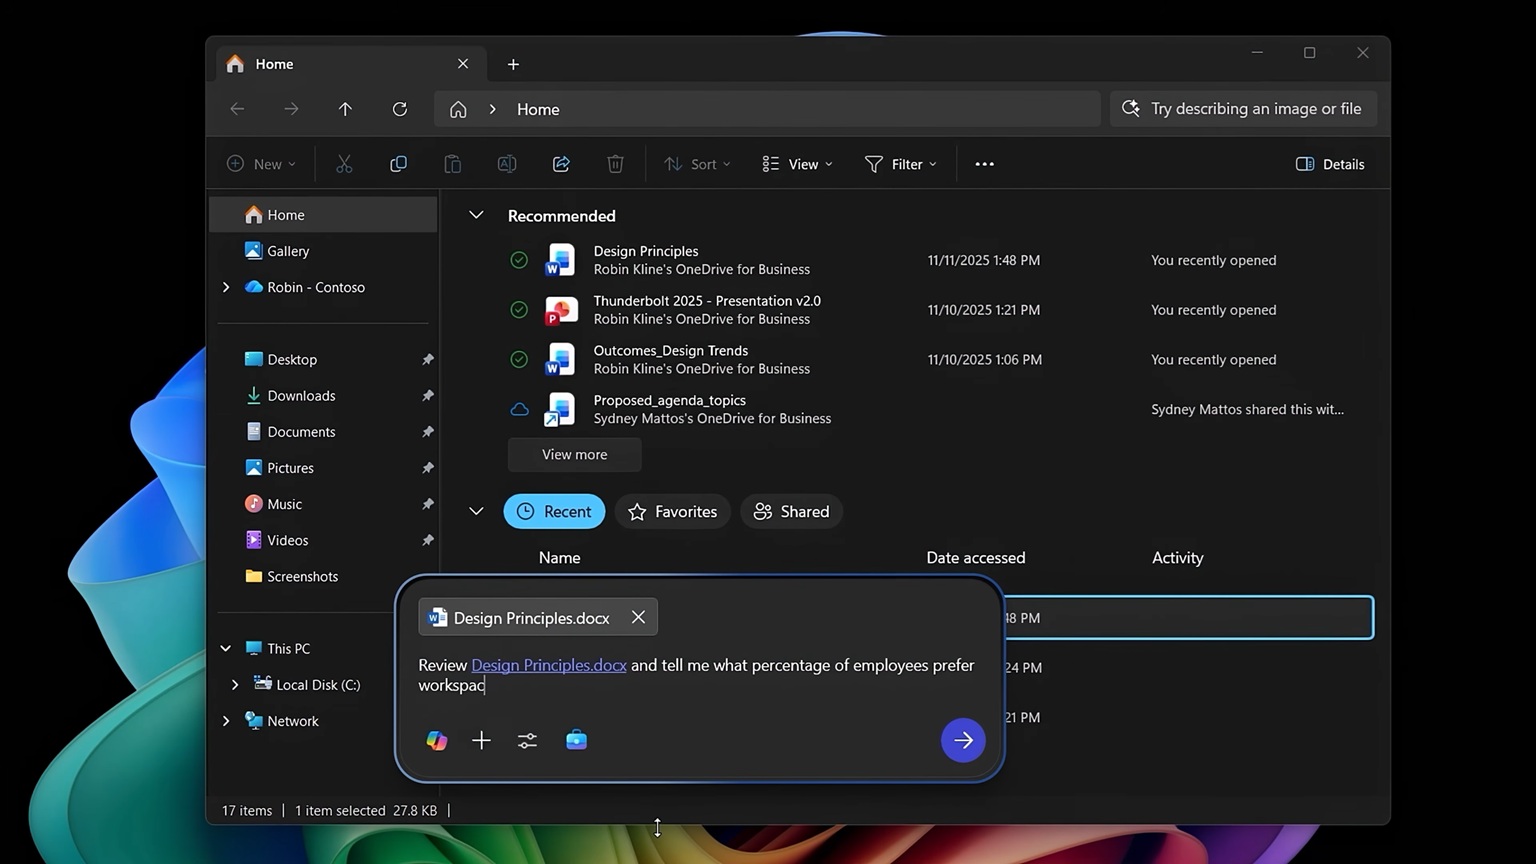Open the See more ellipsis in toolbar
This screenshot has width=1536, height=864.
pyautogui.click(x=983, y=163)
